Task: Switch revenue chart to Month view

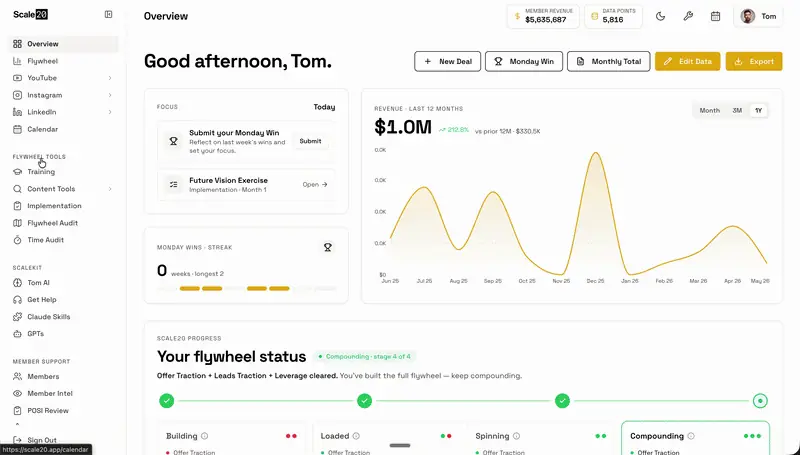Action: [x=709, y=111]
